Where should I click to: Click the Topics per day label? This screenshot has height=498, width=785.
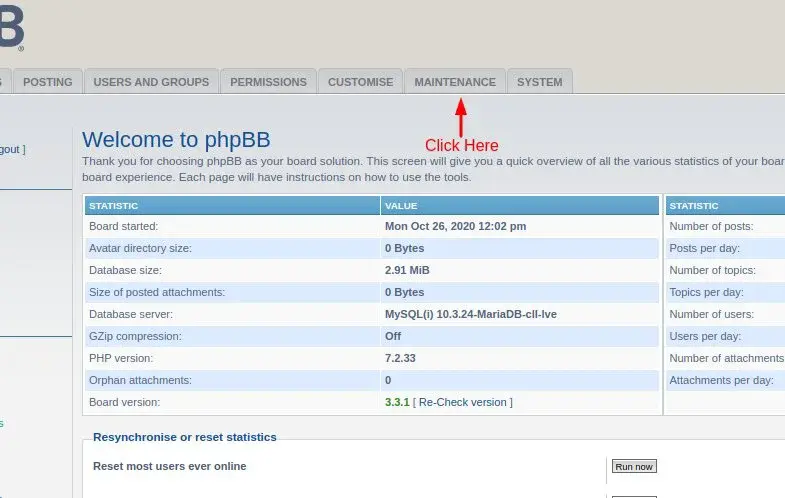click(706, 292)
